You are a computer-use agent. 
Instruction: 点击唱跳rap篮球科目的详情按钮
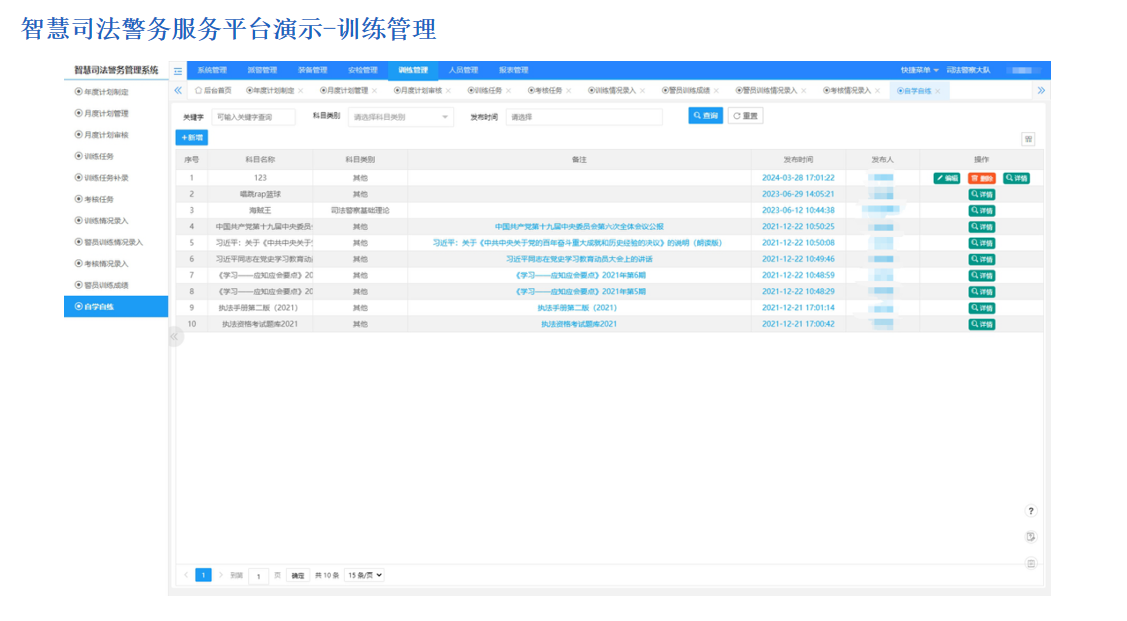(x=981, y=195)
